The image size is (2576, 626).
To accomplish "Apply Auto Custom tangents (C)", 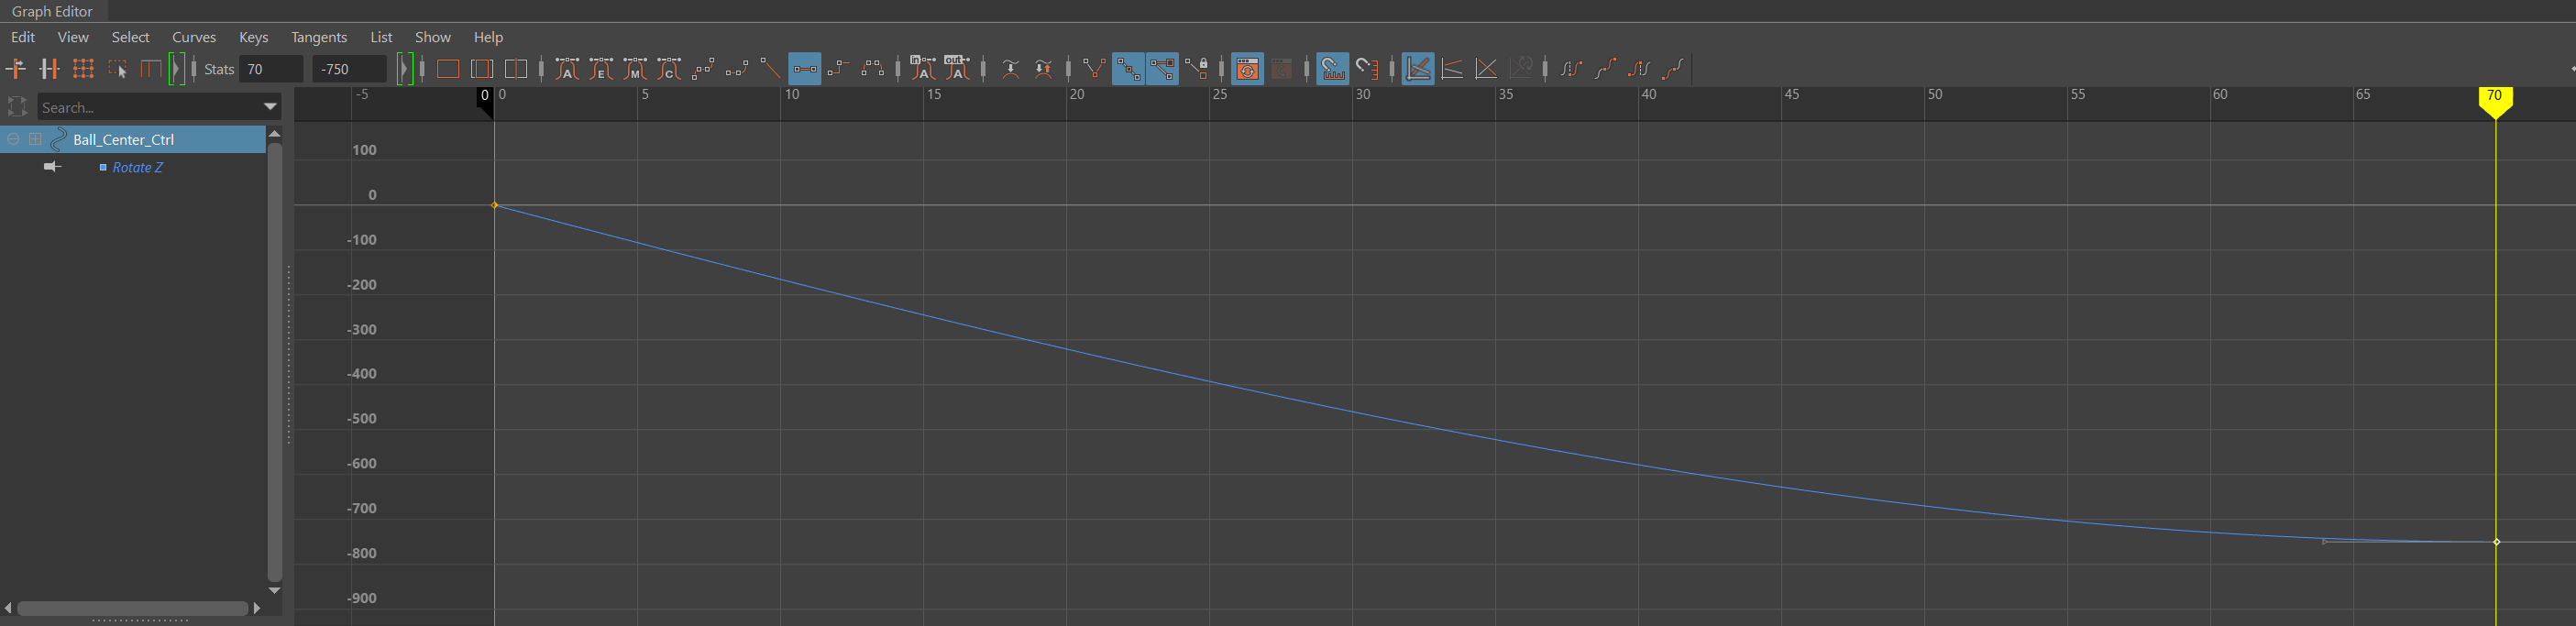I will [x=669, y=69].
